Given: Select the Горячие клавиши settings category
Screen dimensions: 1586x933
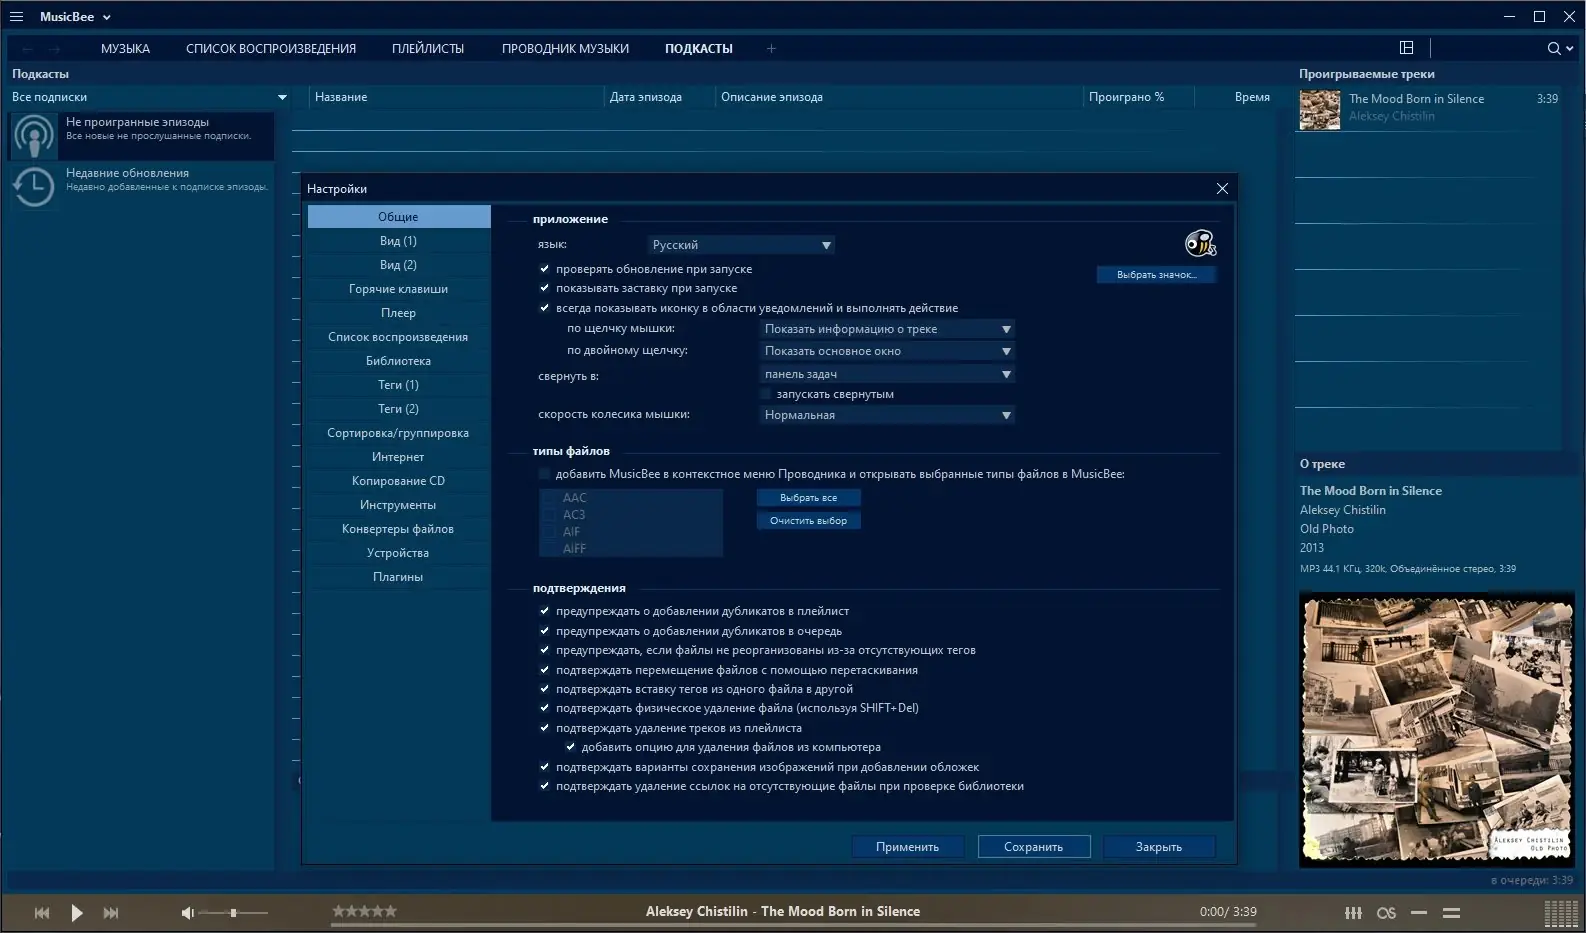Looking at the screenshot, I should coord(398,289).
